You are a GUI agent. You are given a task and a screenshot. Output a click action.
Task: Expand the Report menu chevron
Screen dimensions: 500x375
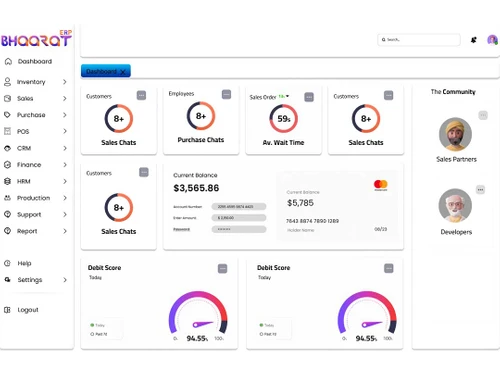click(65, 231)
